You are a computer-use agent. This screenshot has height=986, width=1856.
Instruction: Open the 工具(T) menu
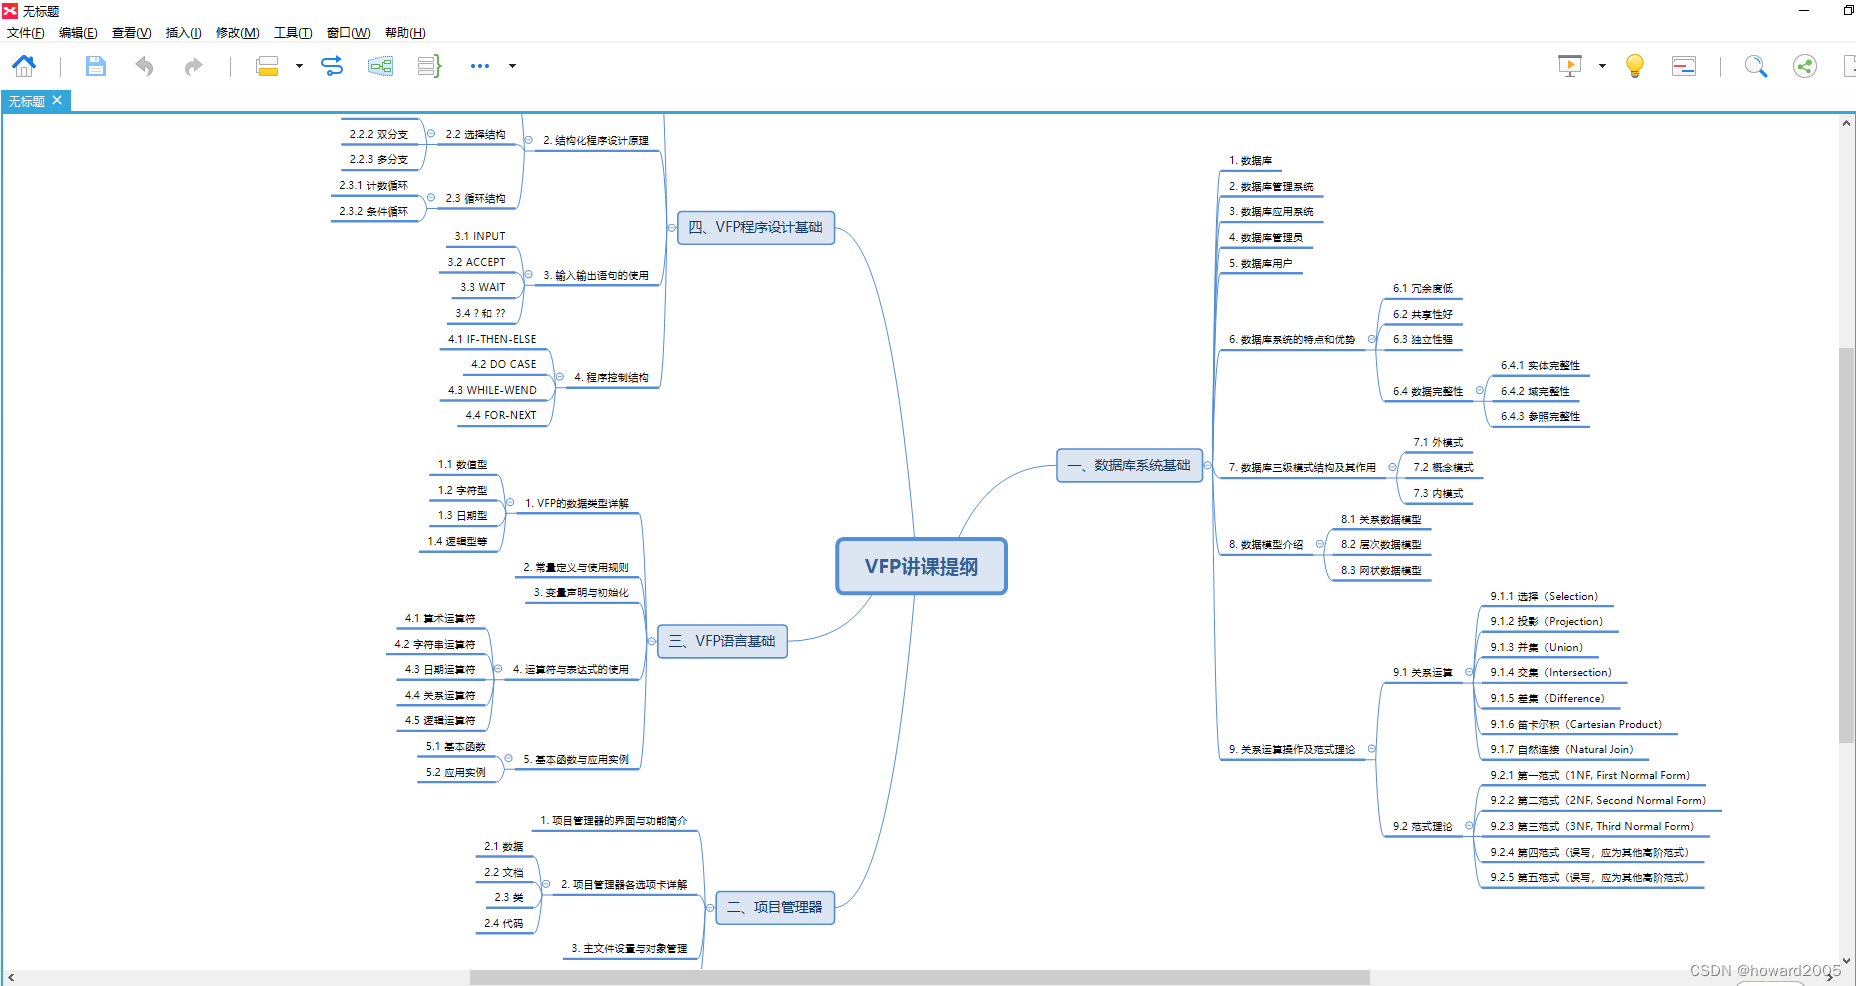[x=293, y=33]
